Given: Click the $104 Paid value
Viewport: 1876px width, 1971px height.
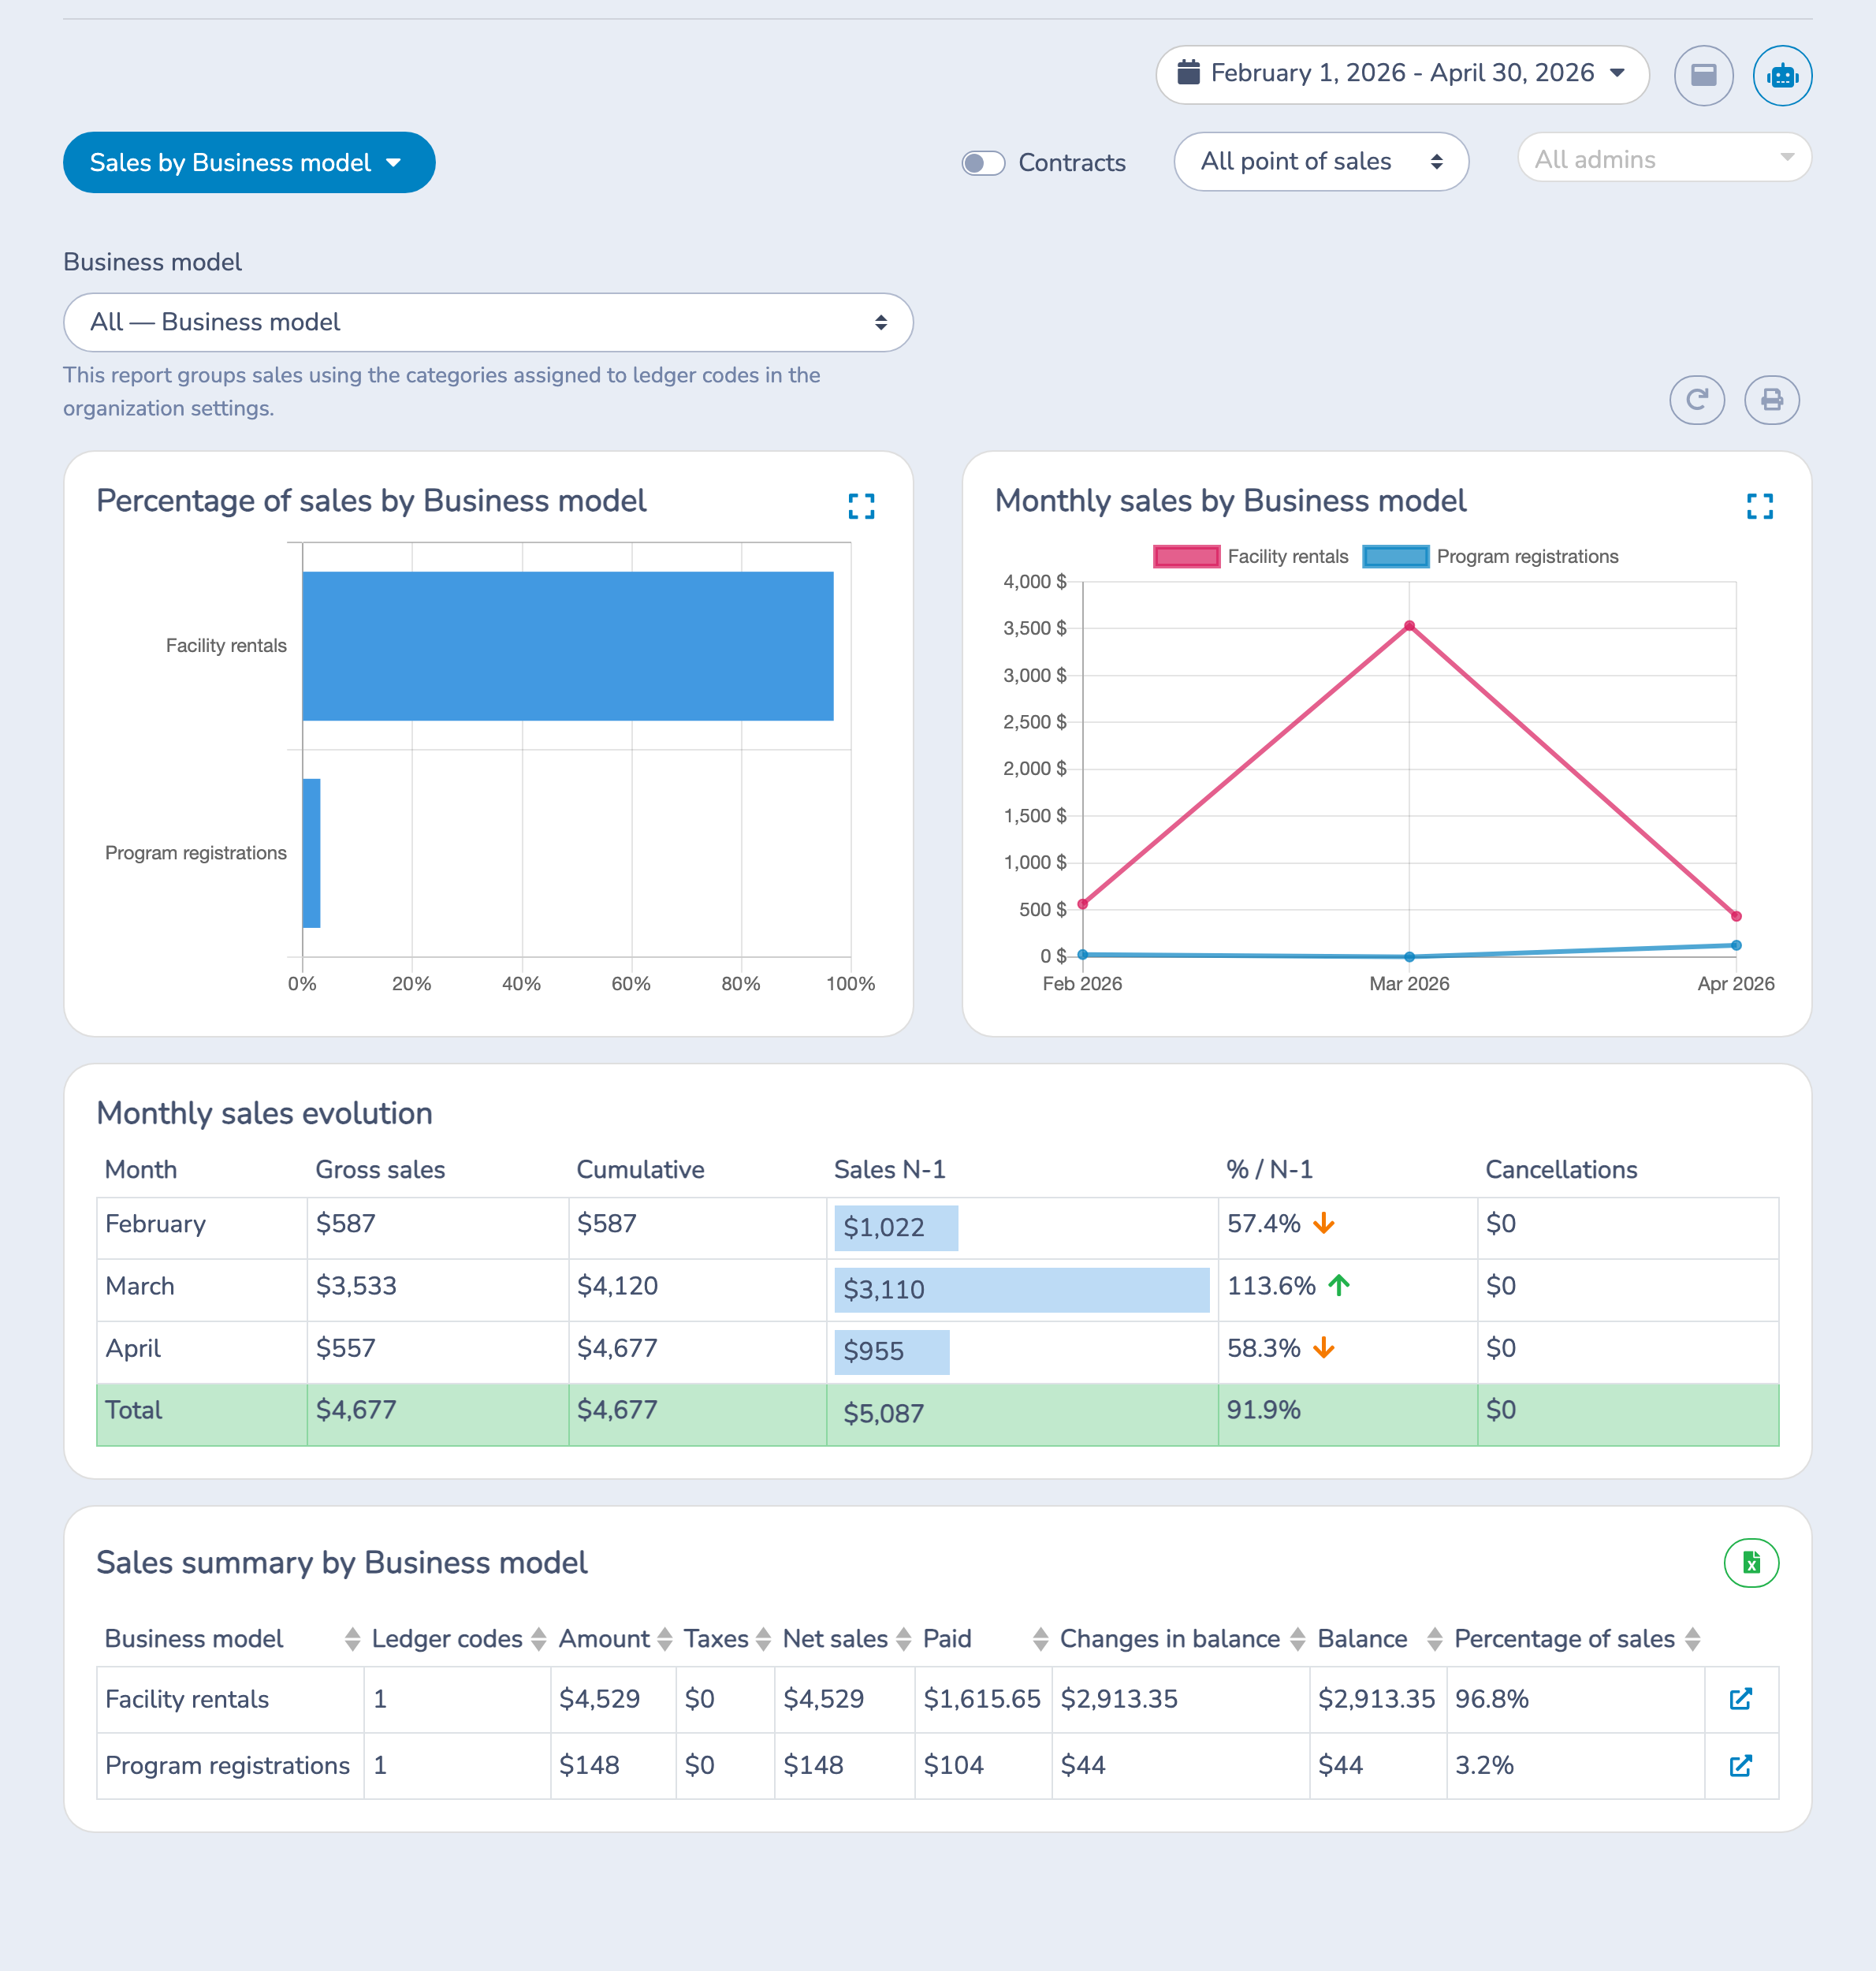Looking at the screenshot, I should (x=953, y=1765).
